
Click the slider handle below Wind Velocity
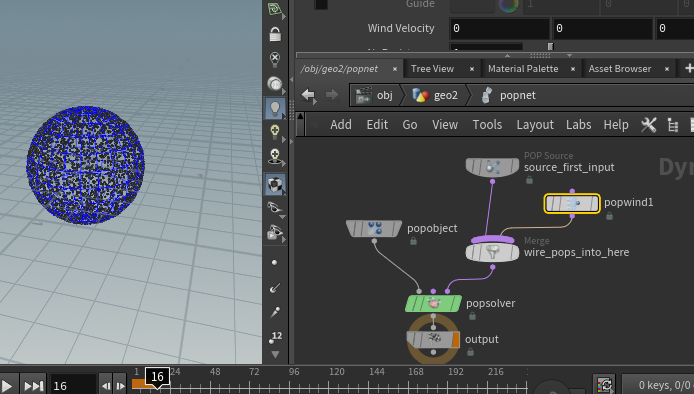tap(551, 46)
